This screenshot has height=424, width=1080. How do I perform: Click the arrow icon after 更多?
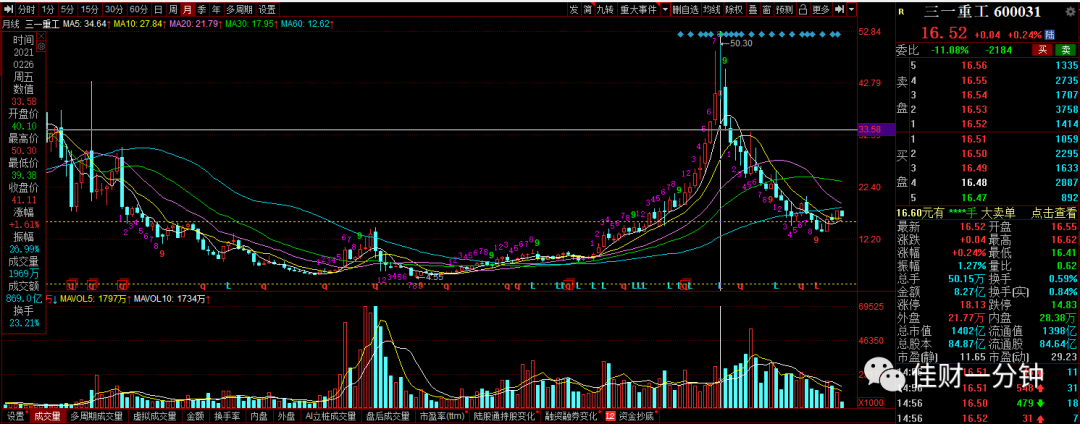(840, 10)
